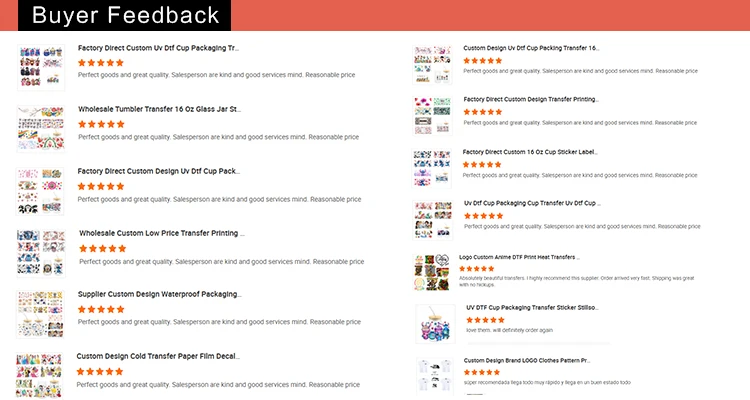Open "Factory Direct Custom Design Transfer Printing" link
The height and width of the screenshot is (400, 750).
pyautogui.click(x=531, y=100)
